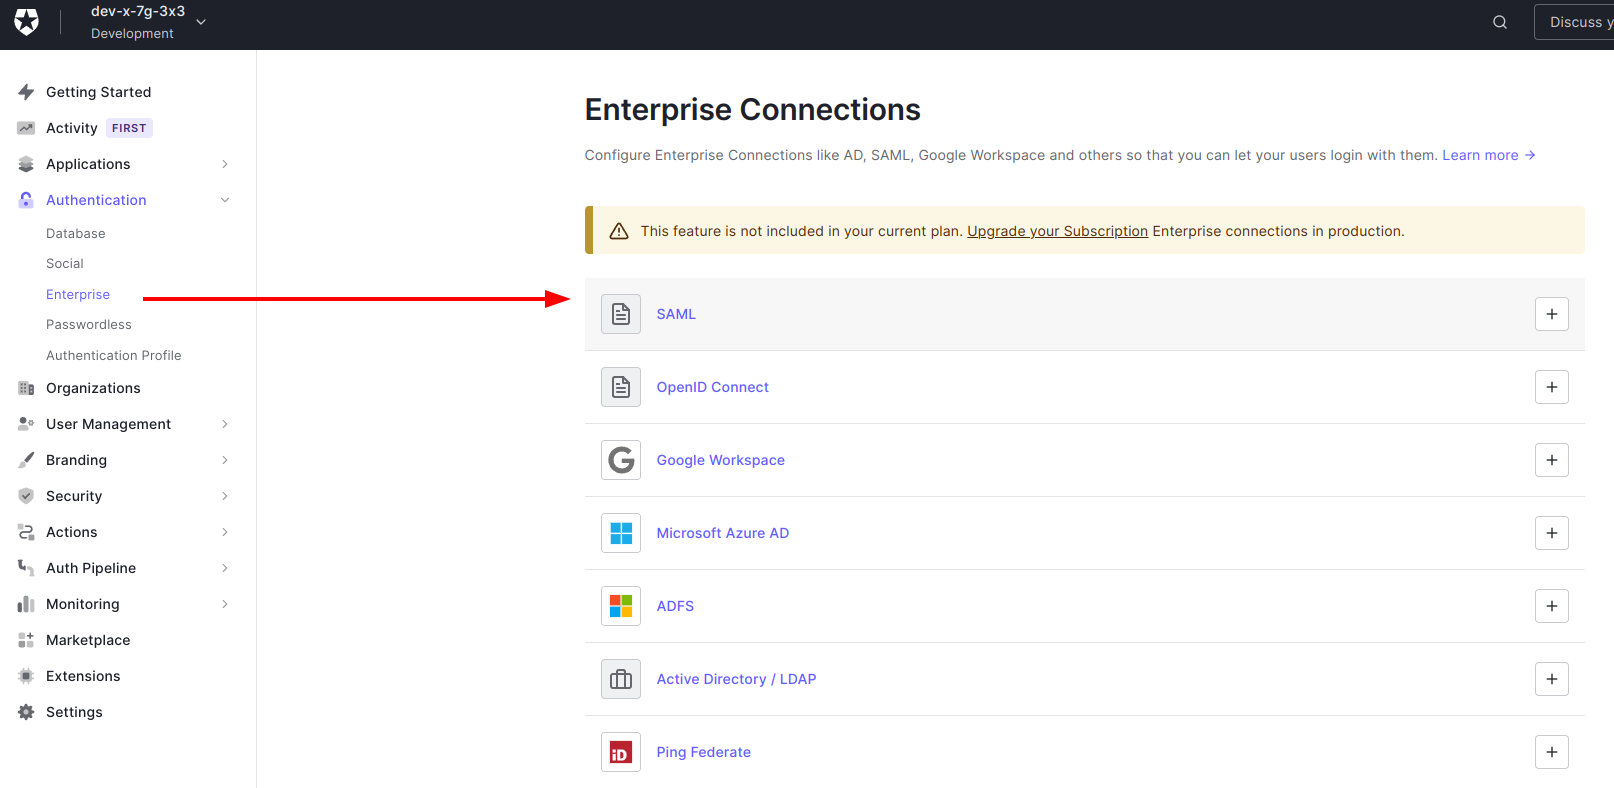
Task: Open the Authentication Profile submenu item
Action: pos(114,355)
